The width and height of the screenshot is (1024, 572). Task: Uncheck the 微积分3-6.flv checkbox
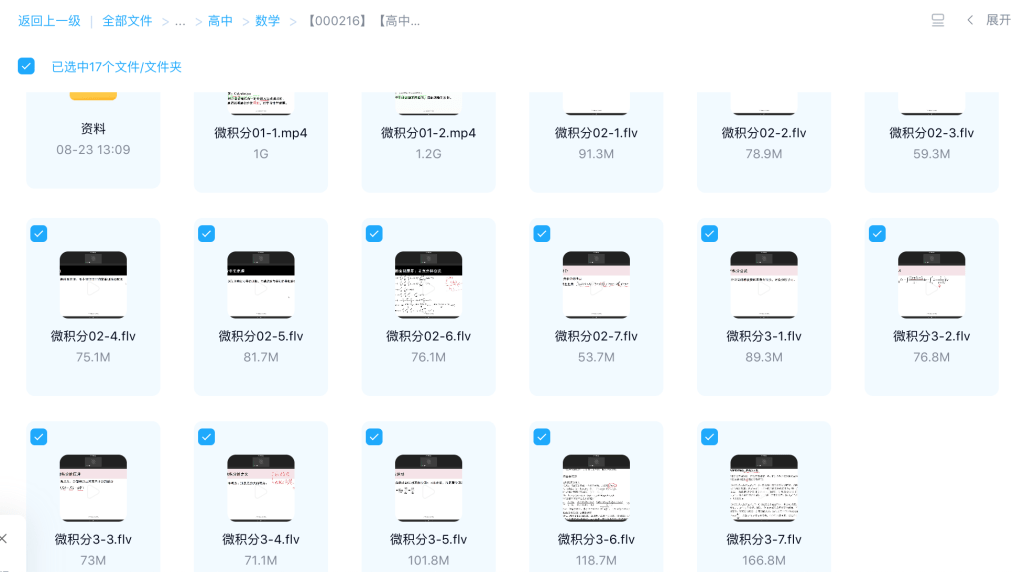[x=542, y=437]
